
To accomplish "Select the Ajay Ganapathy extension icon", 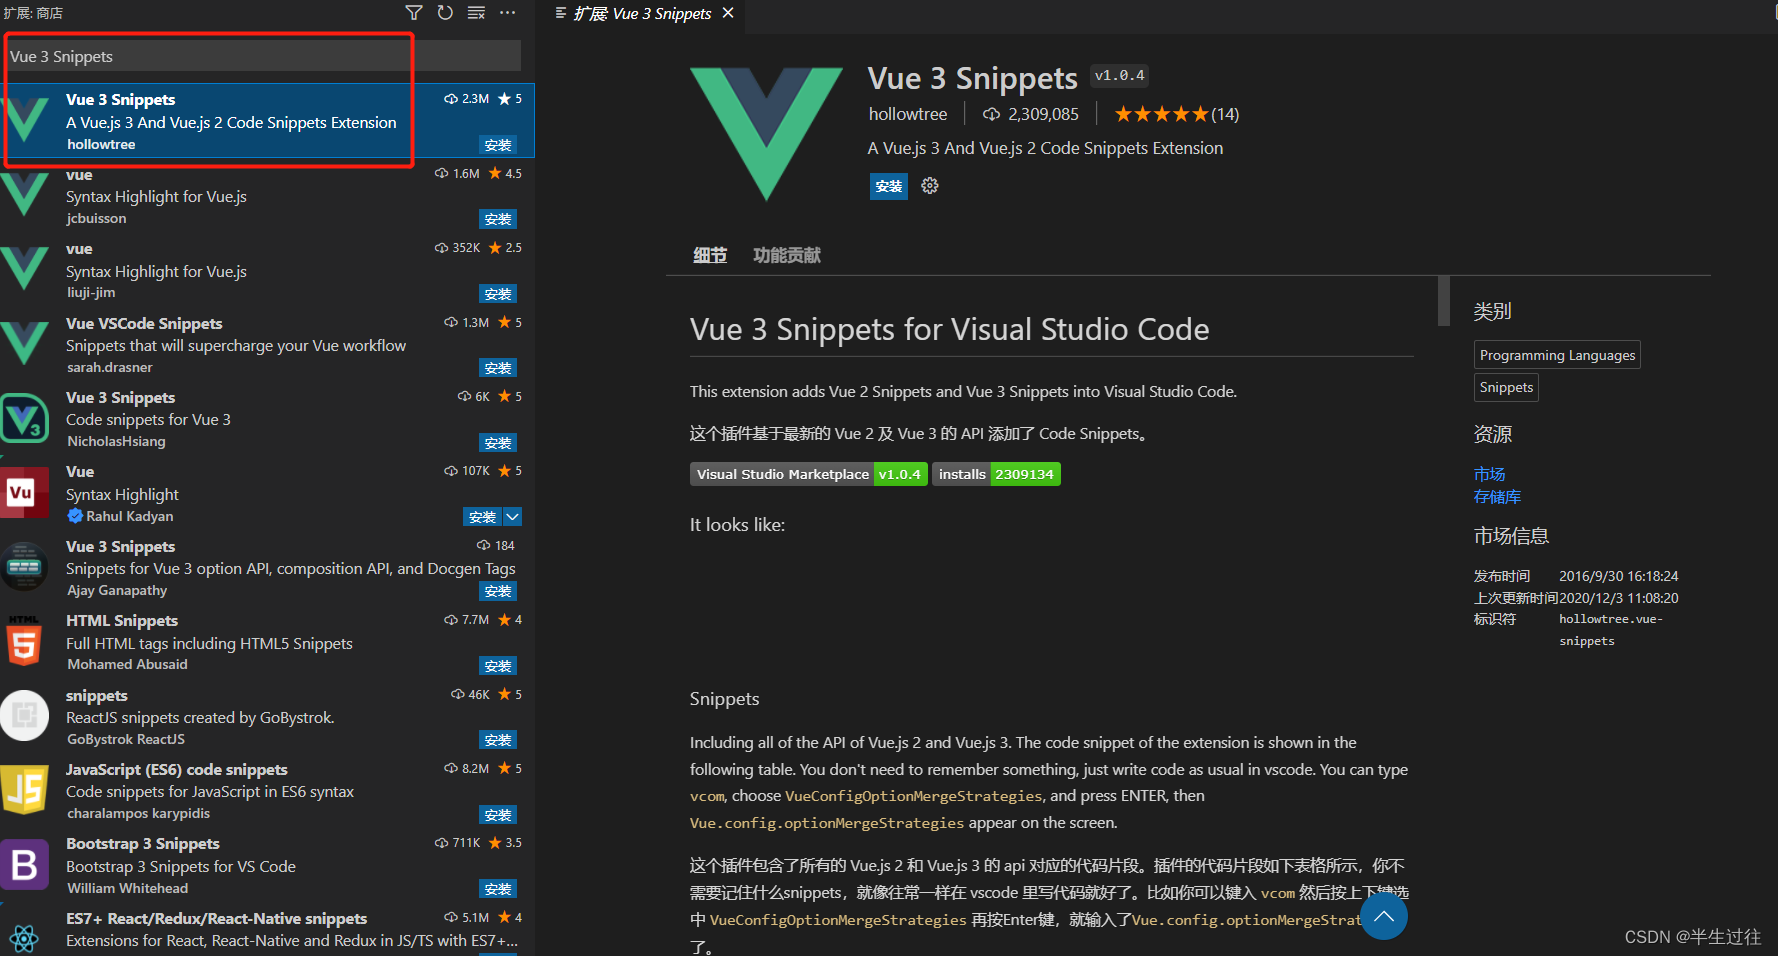I will click(24, 566).
